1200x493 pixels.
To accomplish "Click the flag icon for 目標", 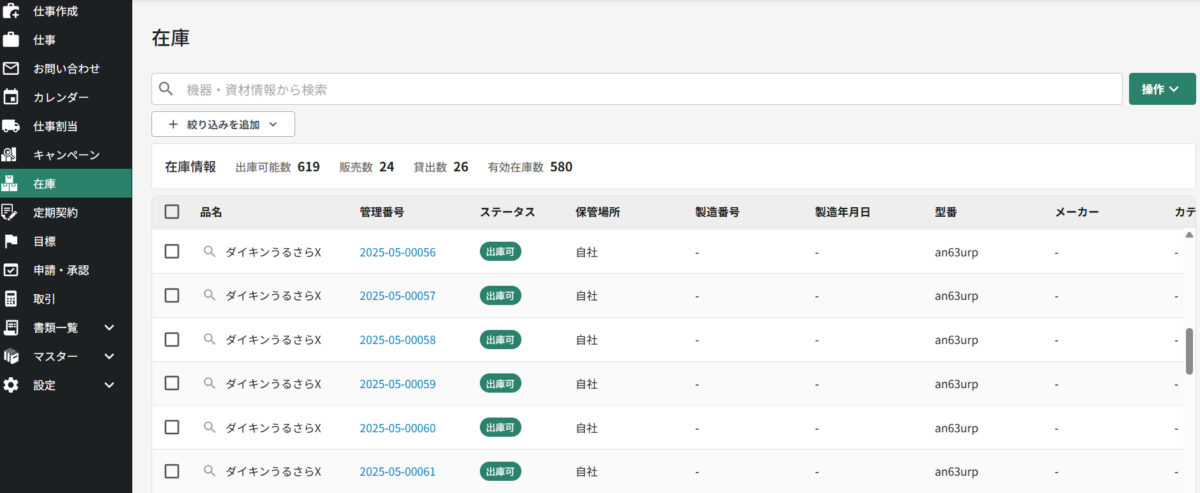I will pos(11,241).
